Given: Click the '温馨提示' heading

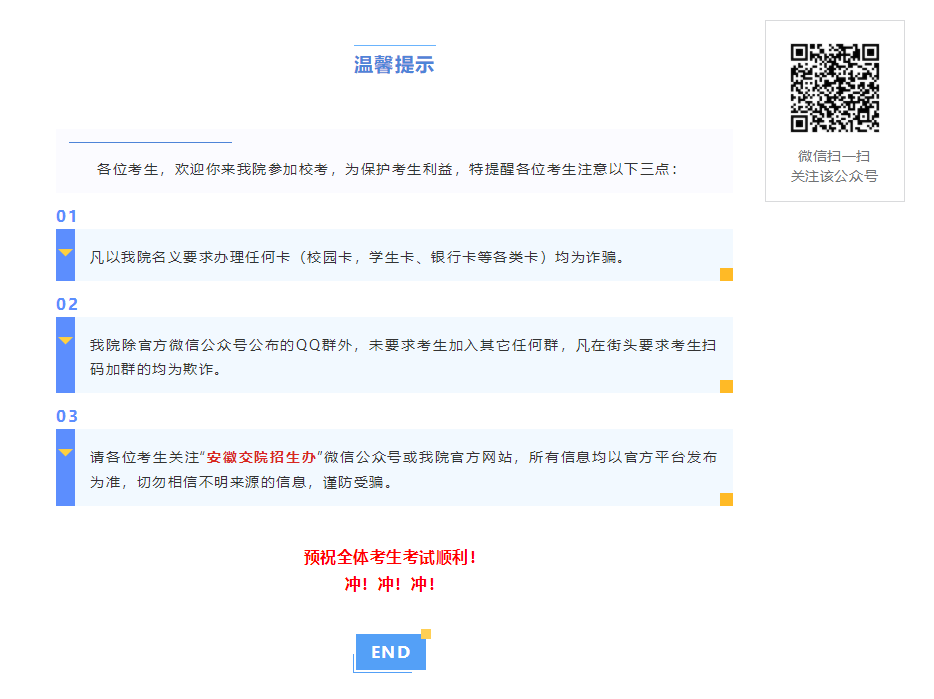Looking at the screenshot, I should point(394,66).
